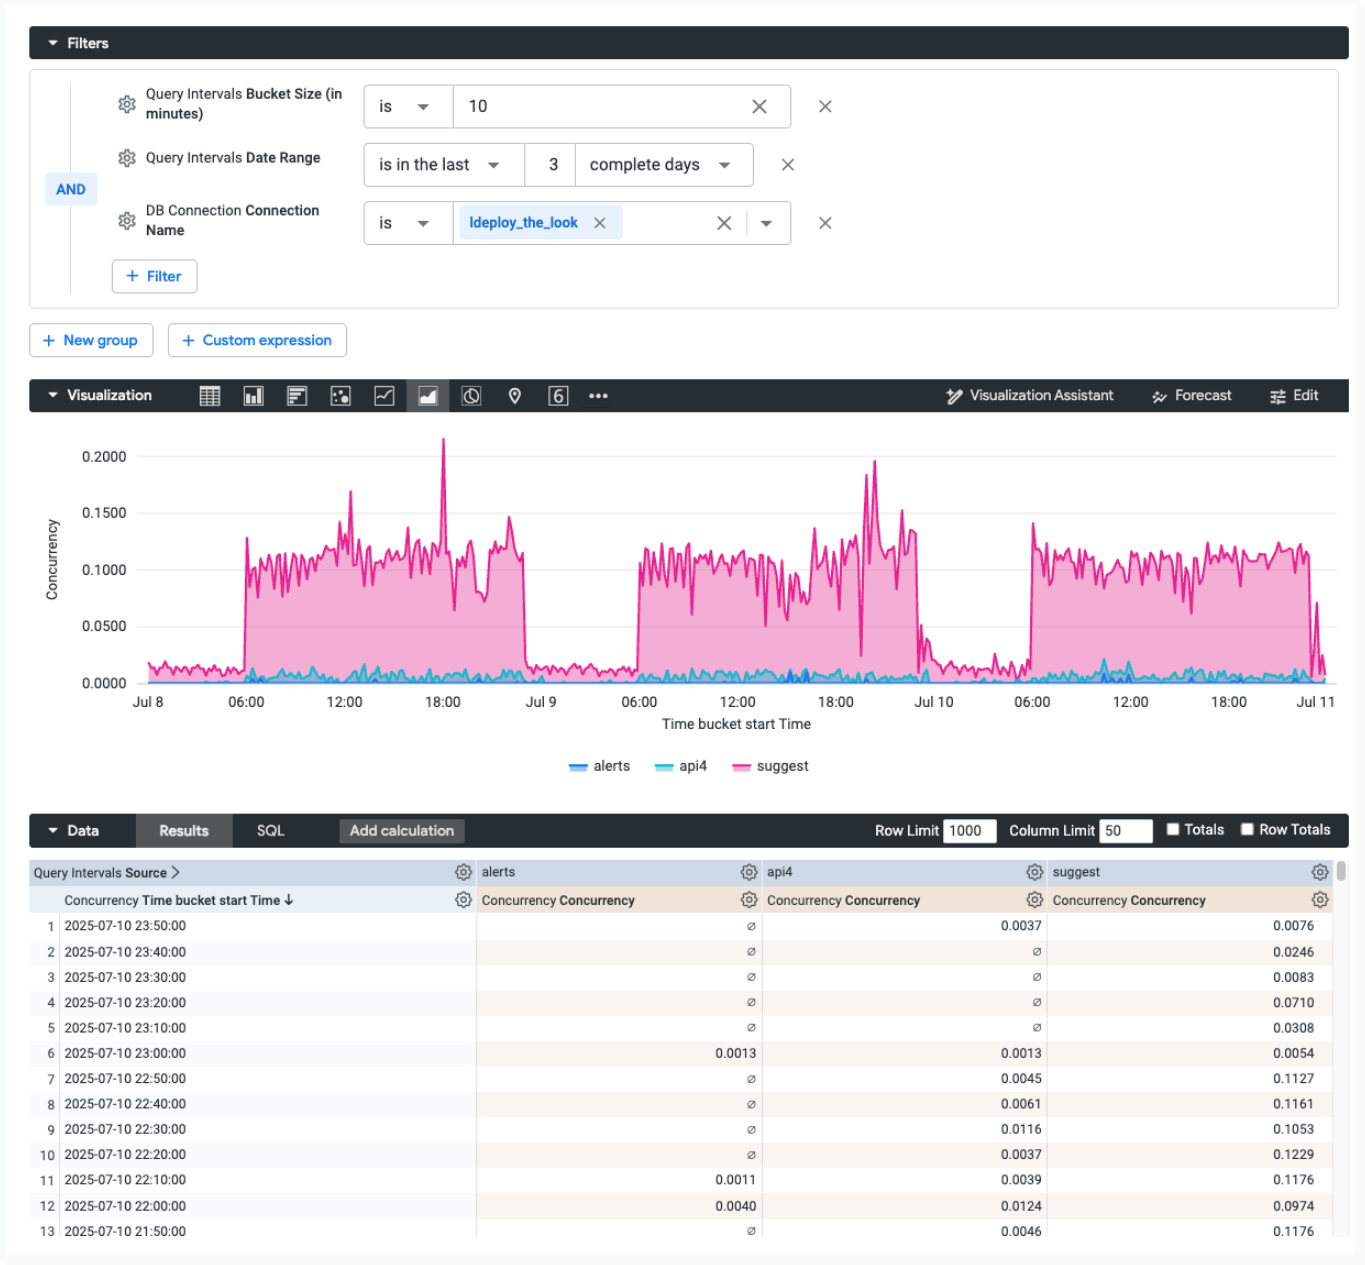Switch visualization to the Table chart type
This screenshot has width=1365, height=1265.
pyautogui.click(x=209, y=395)
